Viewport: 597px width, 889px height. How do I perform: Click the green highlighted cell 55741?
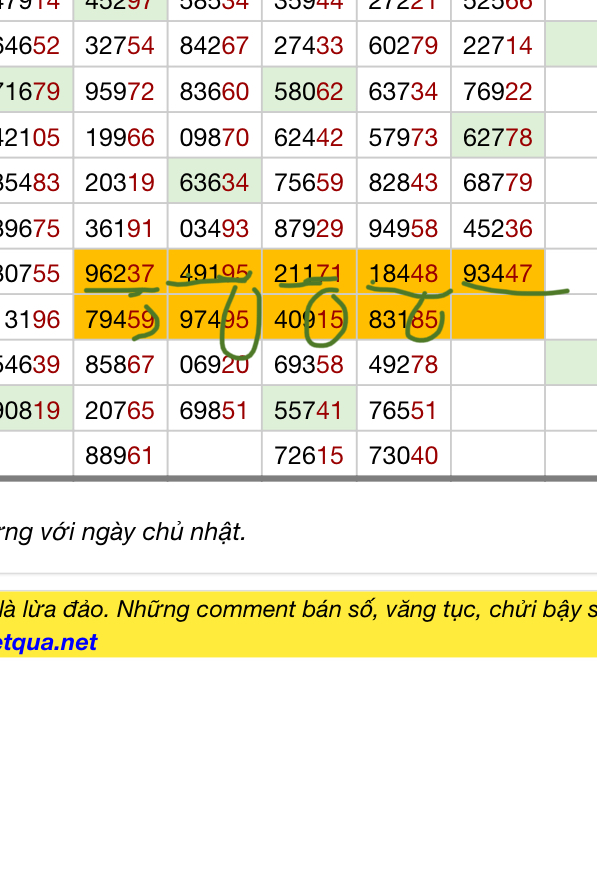pyautogui.click(x=309, y=409)
